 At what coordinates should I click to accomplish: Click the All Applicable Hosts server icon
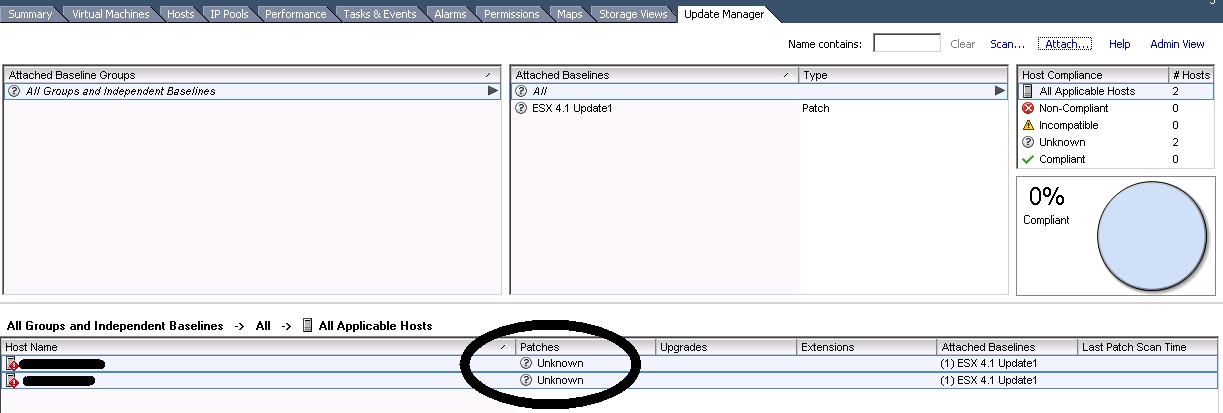point(1028,91)
